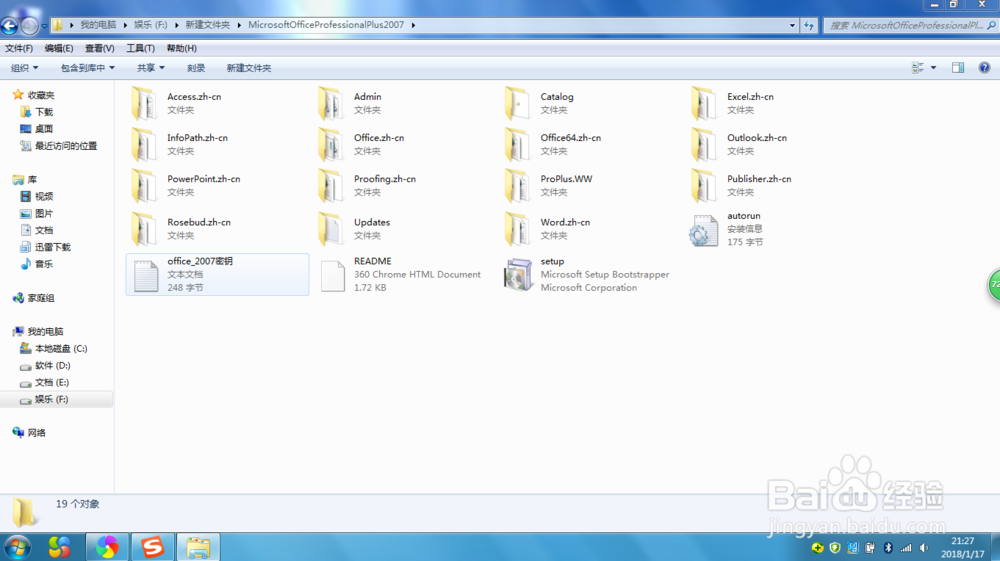Click the volume tray icon
Screen dimensions: 1000x561
[923, 548]
